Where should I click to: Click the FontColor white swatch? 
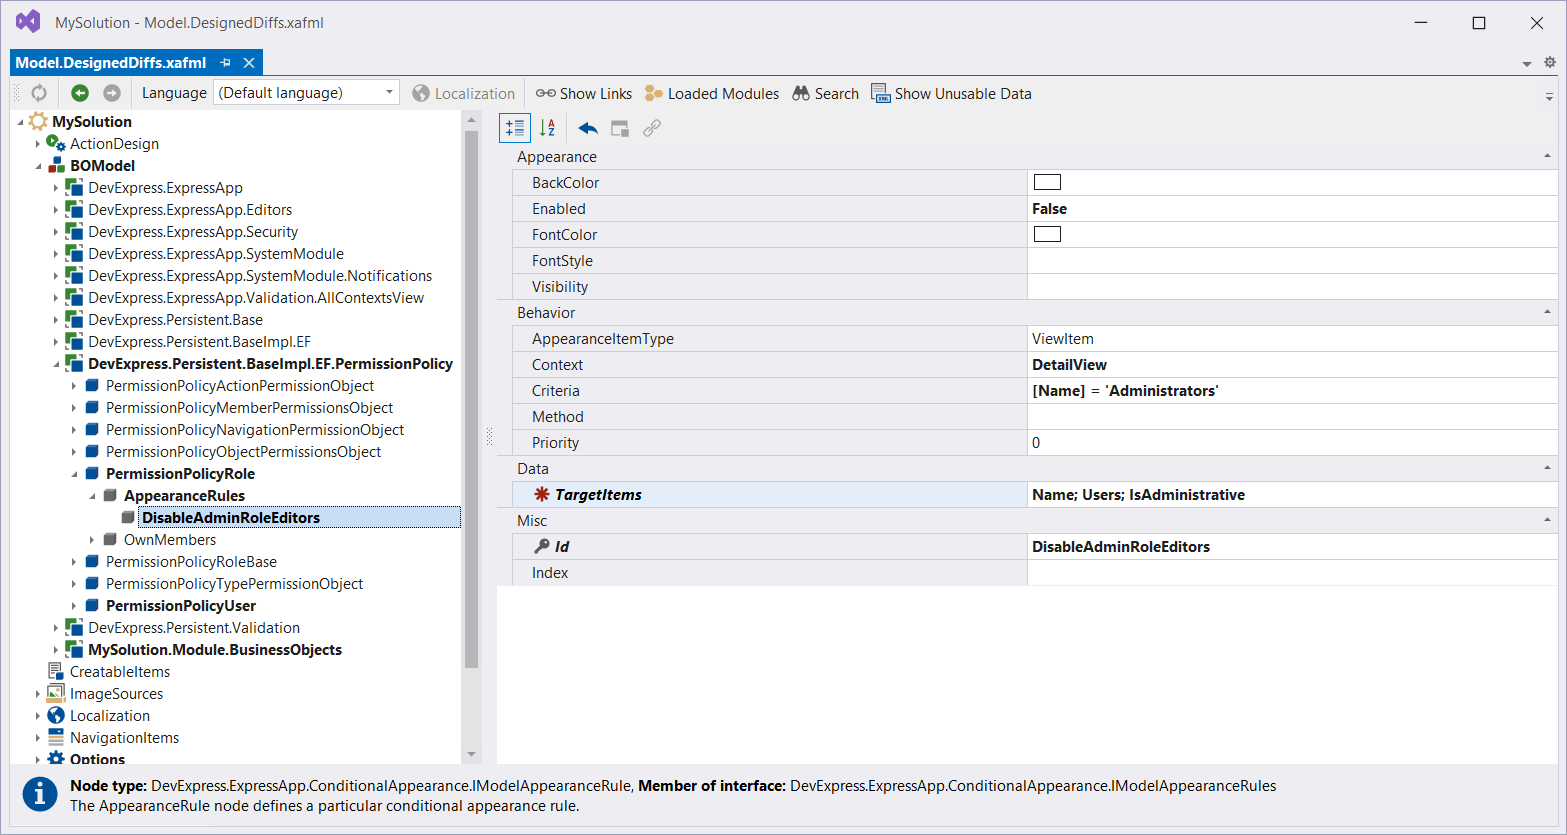coord(1047,234)
